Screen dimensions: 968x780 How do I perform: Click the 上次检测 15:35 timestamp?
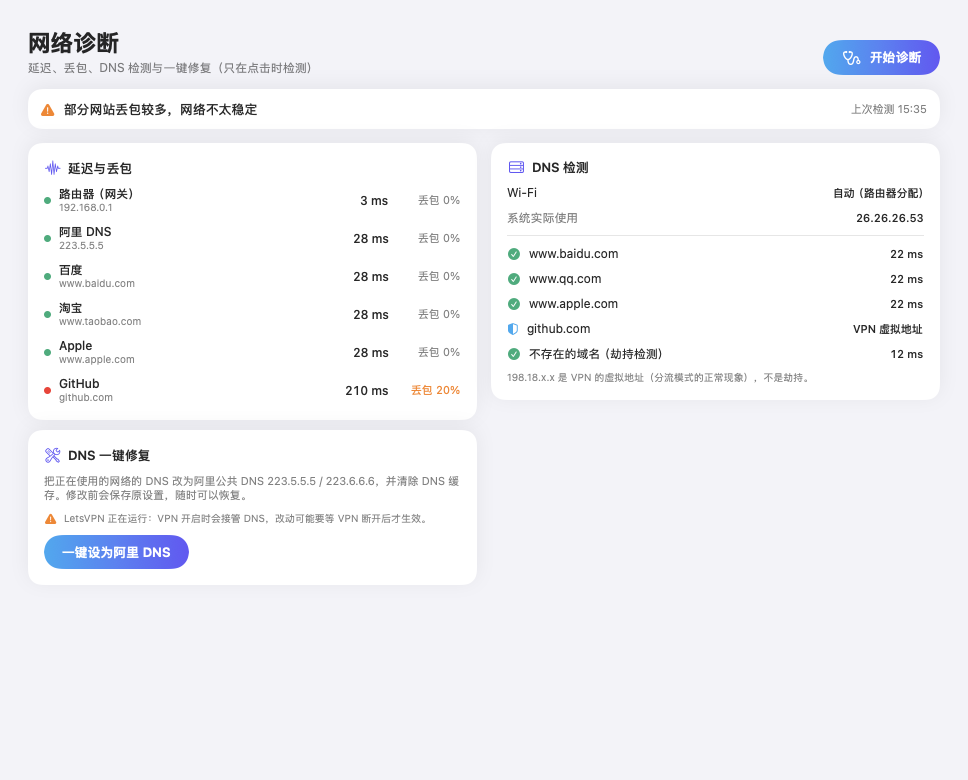888,109
